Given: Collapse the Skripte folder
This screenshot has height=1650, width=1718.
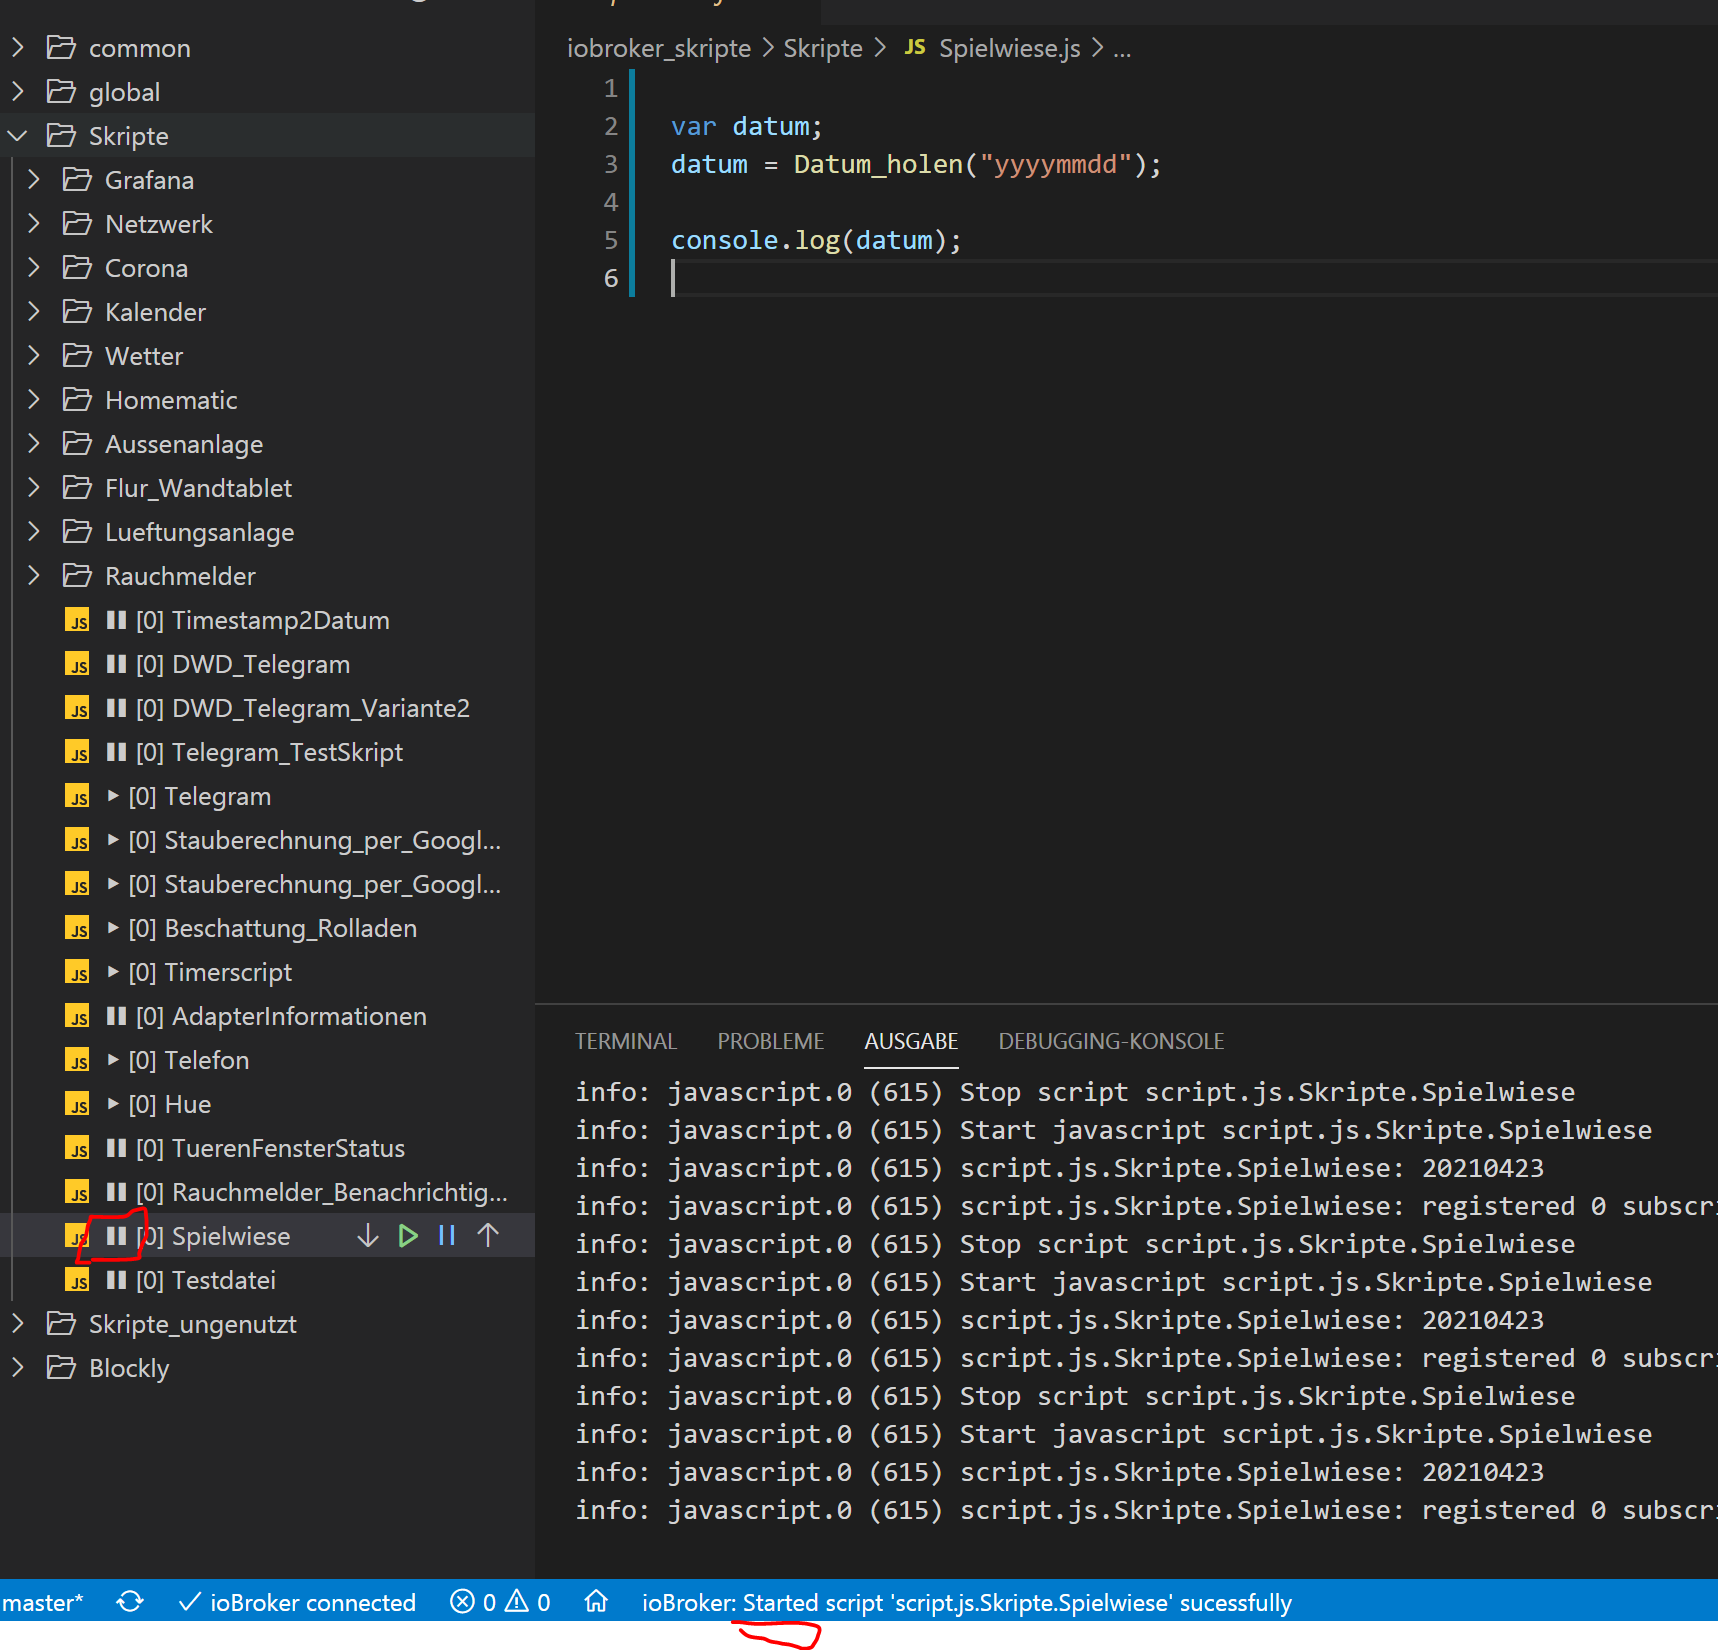Looking at the screenshot, I should (x=16, y=135).
